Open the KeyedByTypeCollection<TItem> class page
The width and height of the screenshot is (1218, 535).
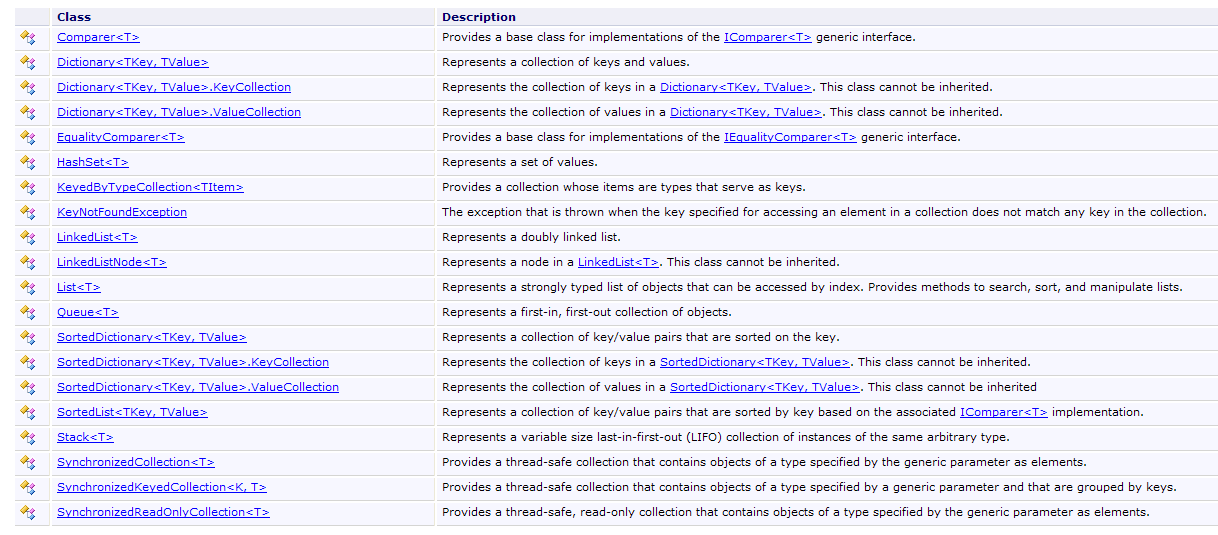150,187
